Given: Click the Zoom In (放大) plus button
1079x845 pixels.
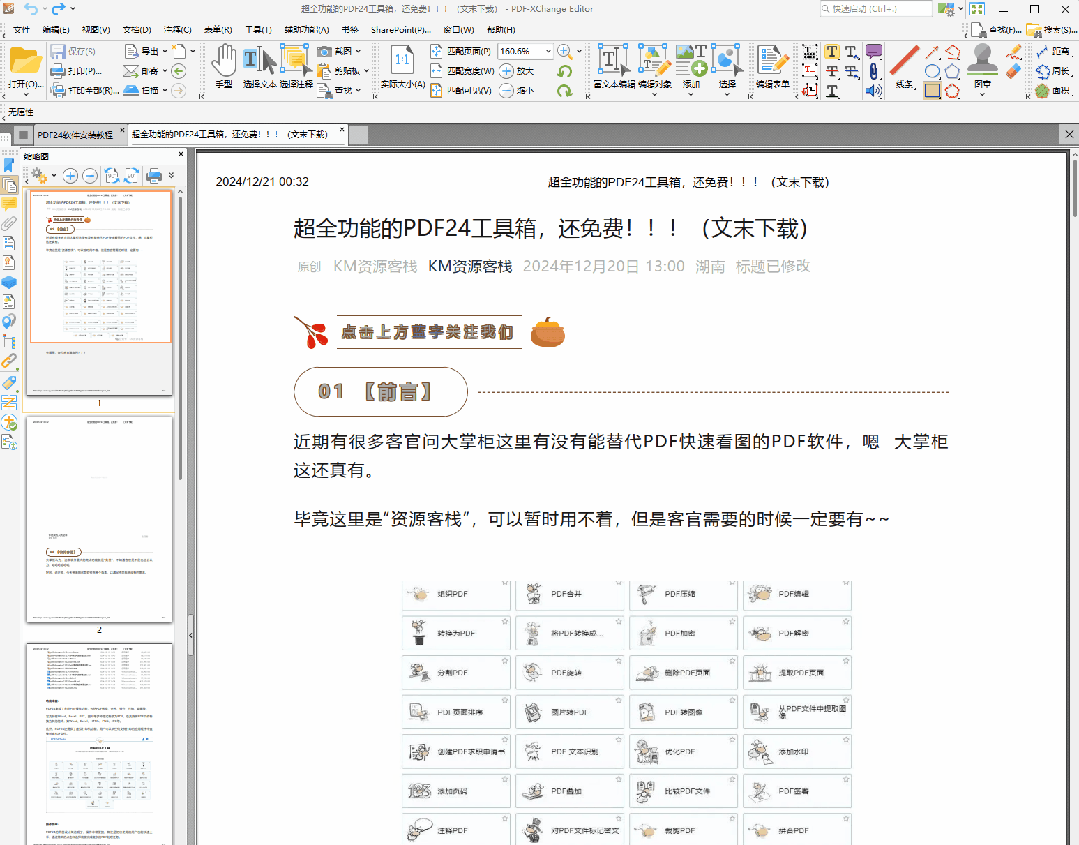Looking at the screenshot, I should point(516,71).
